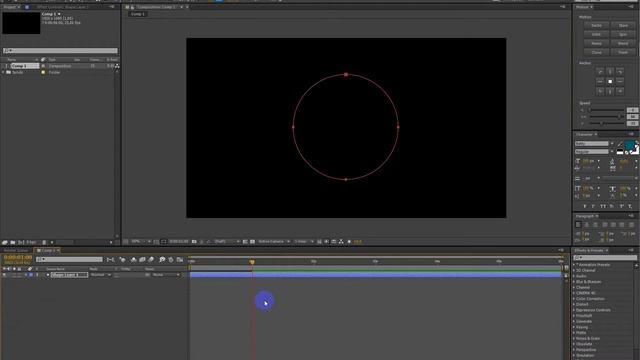Viewport: 640px width, 360px height.
Task: Click the Project panel search field
Action: 60,51
